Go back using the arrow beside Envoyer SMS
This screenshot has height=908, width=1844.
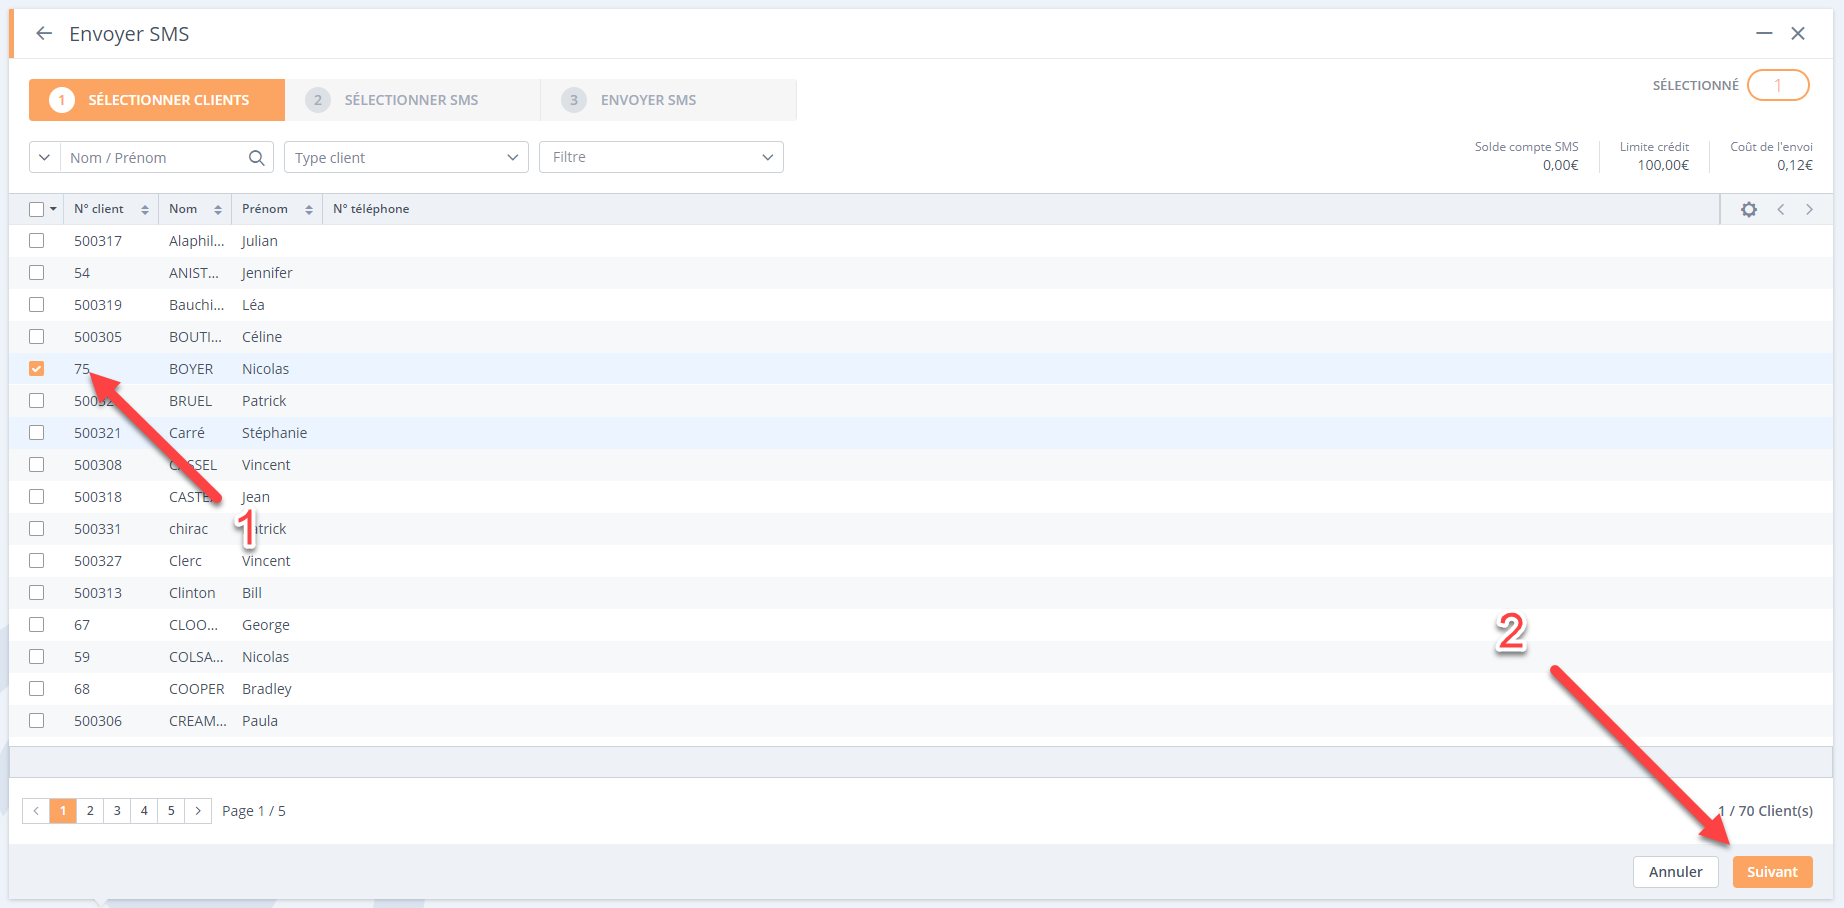(44, 33)
